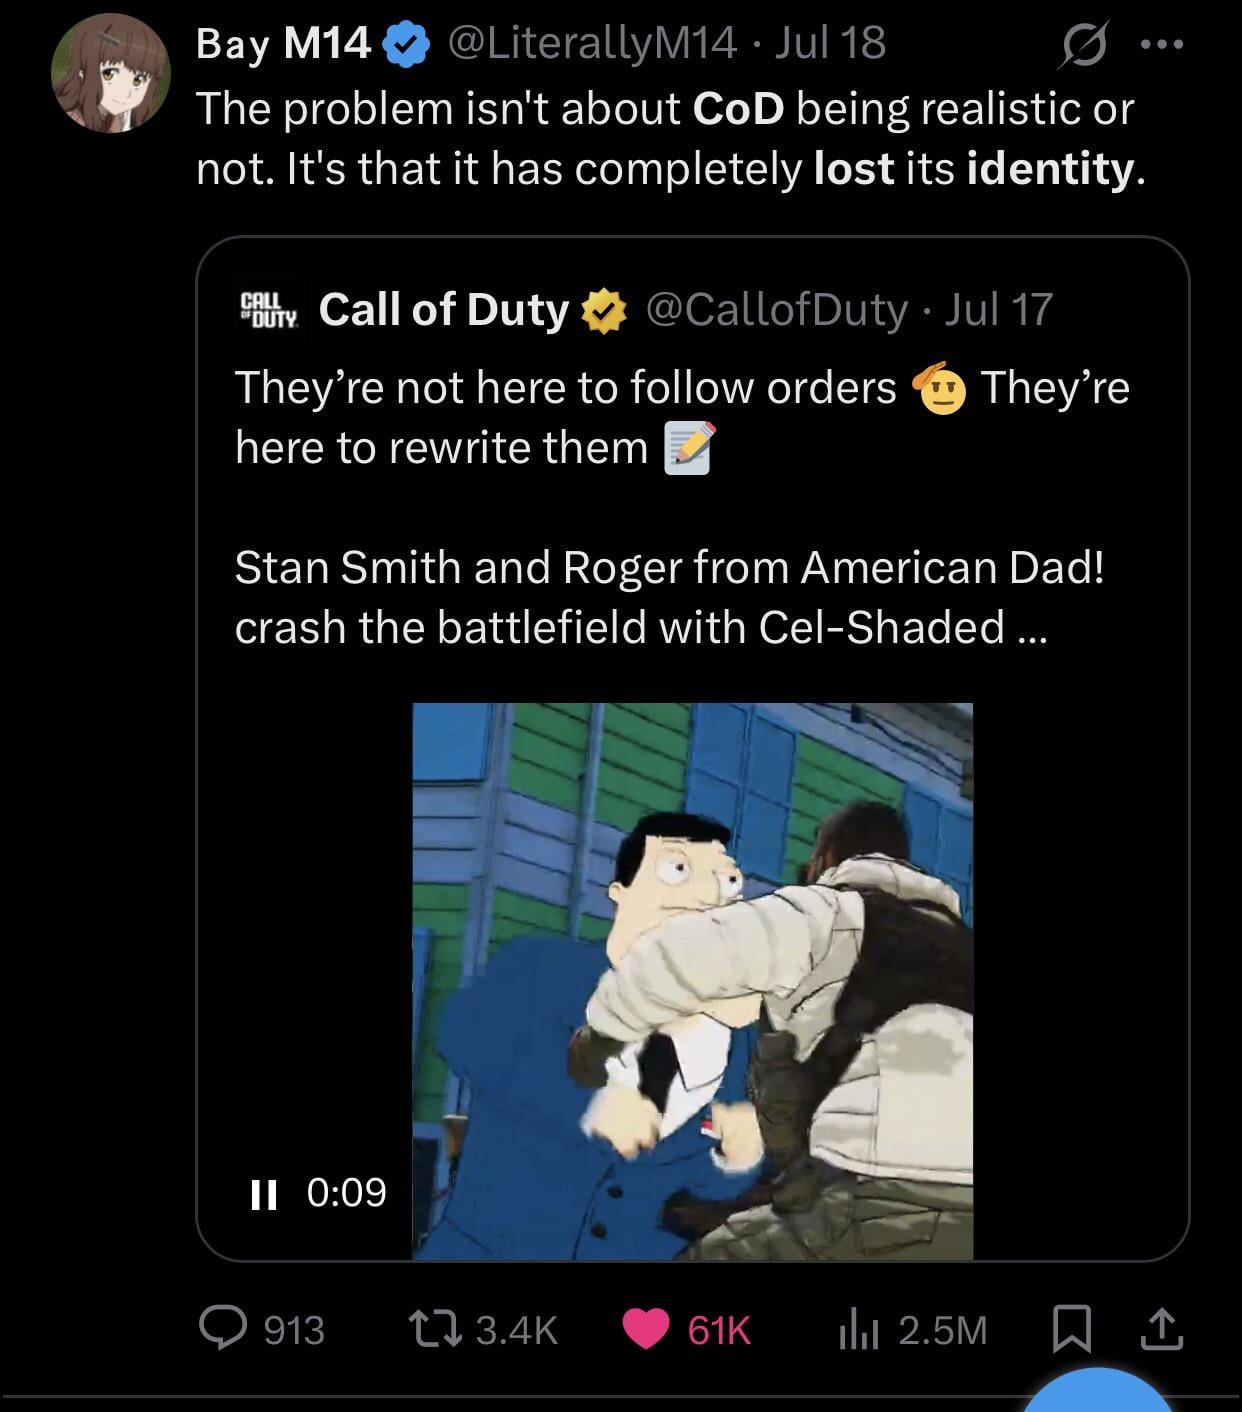1242x1412 pixels.
Task: Open the quoted Call of Duty post text
Action: click(682, 506)
